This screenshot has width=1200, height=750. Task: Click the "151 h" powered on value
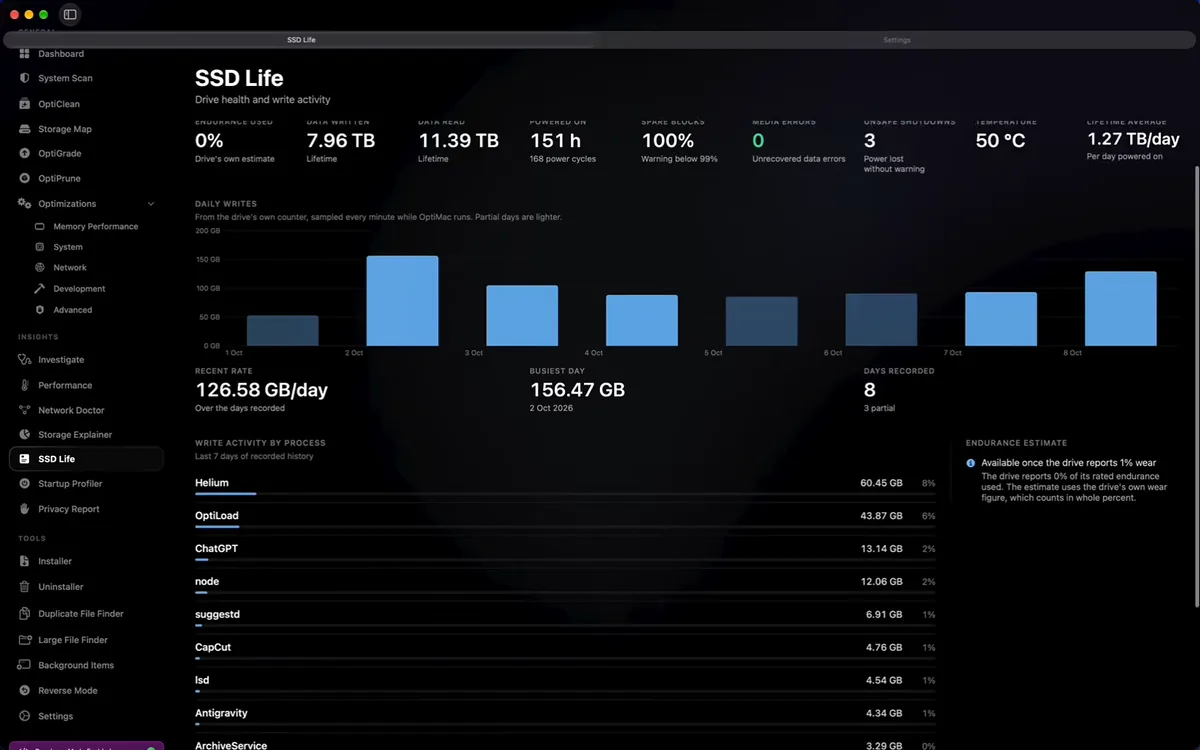click(555, 141)
